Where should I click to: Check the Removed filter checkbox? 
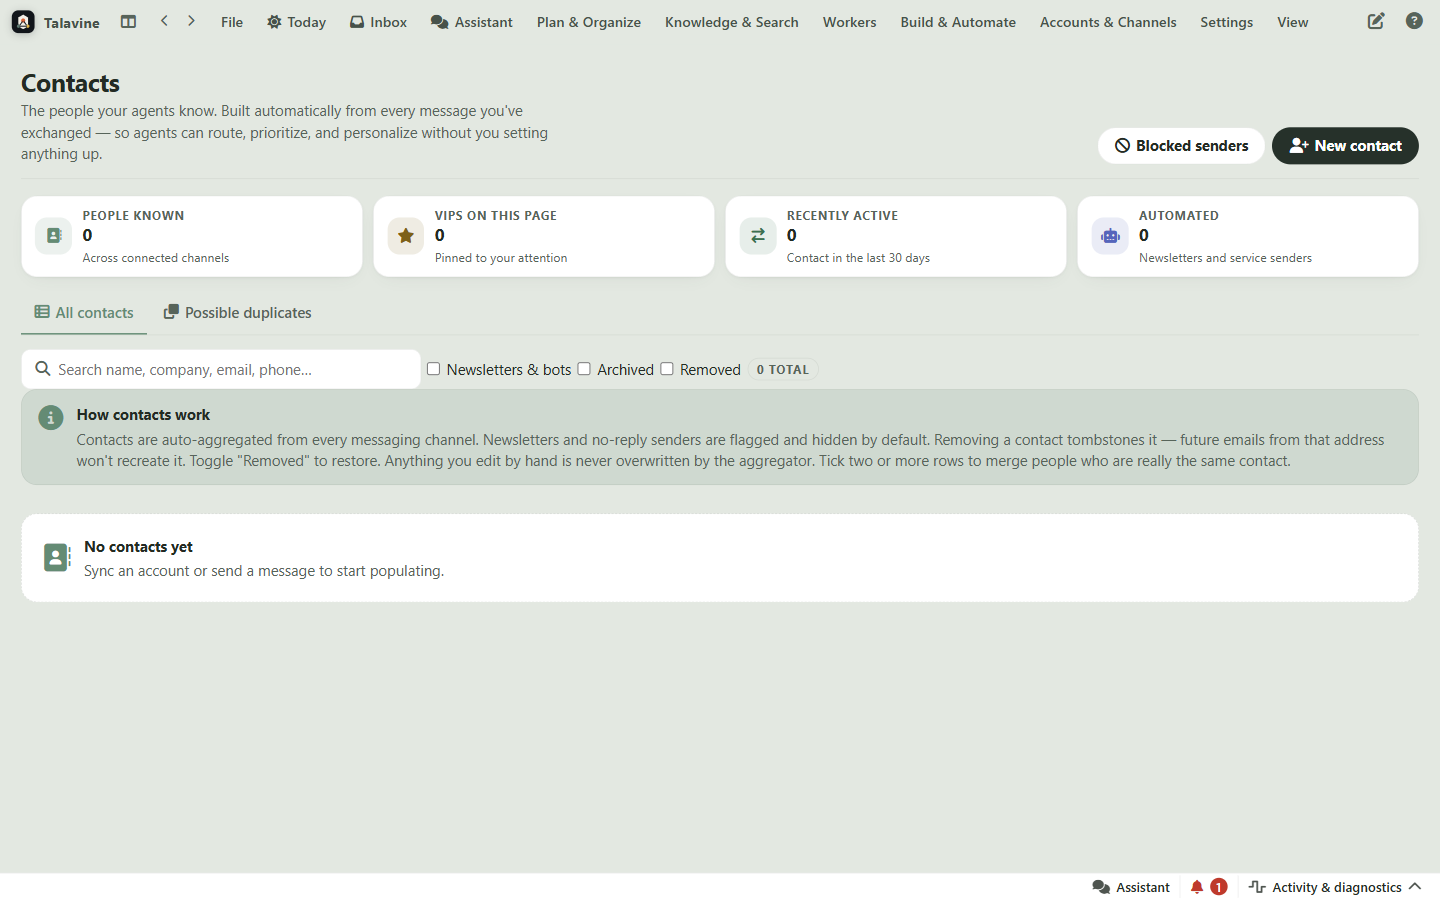(667, 369)
